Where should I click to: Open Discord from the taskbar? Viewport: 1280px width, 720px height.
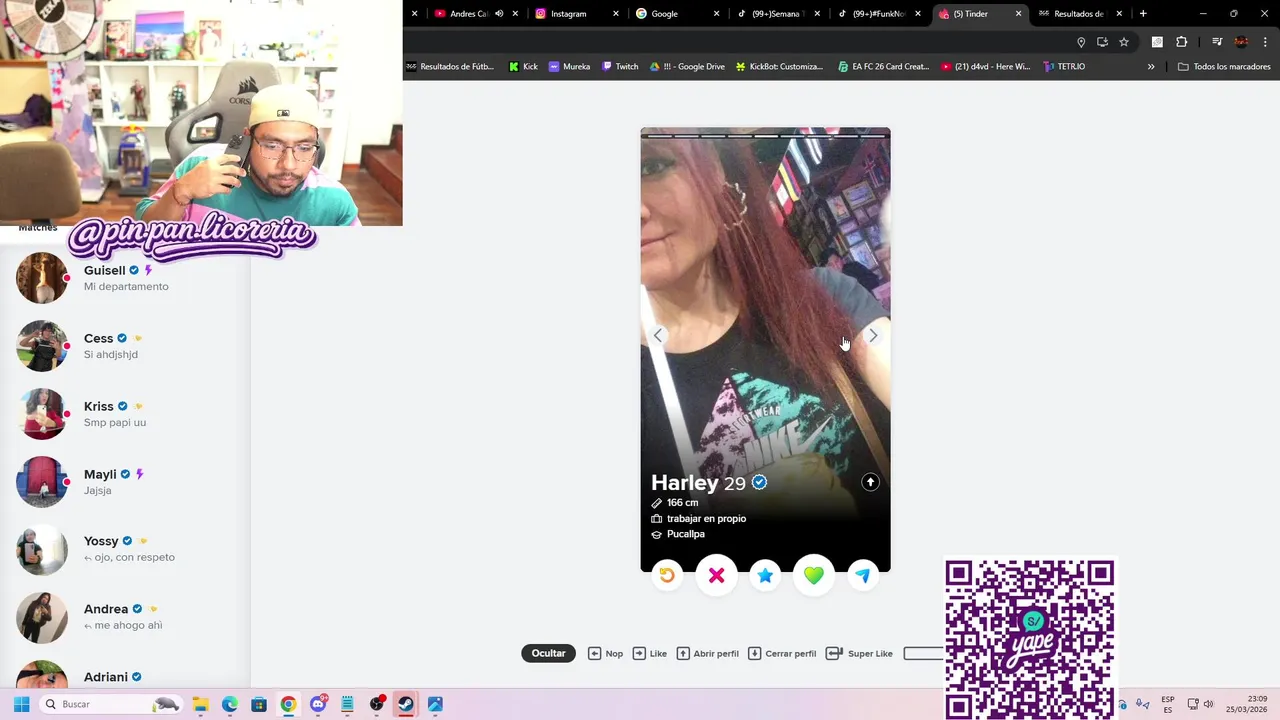pyautogui.click(x=318, y=704)
